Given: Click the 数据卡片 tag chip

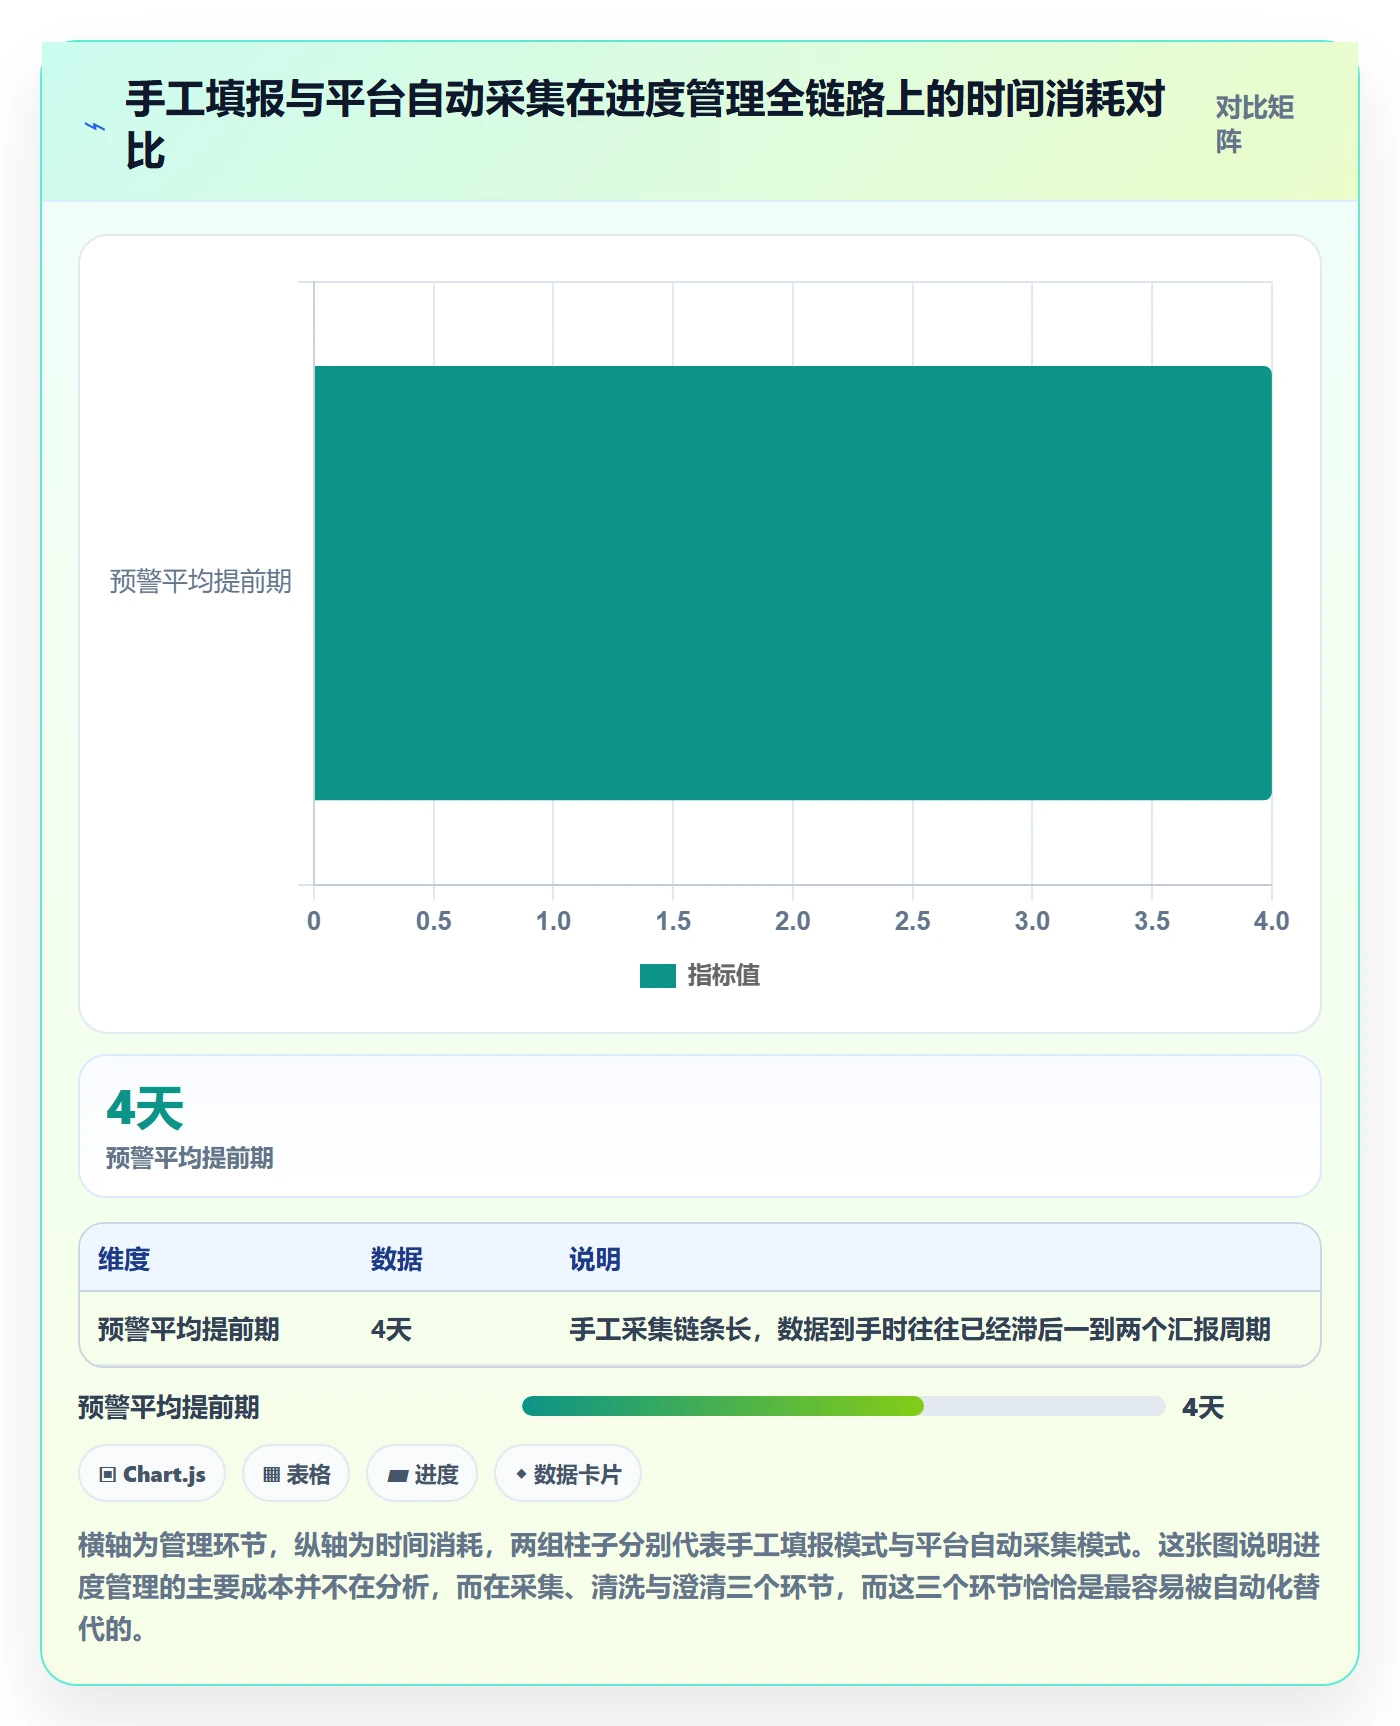Looking at the screenshot, I should (568, 1474).
